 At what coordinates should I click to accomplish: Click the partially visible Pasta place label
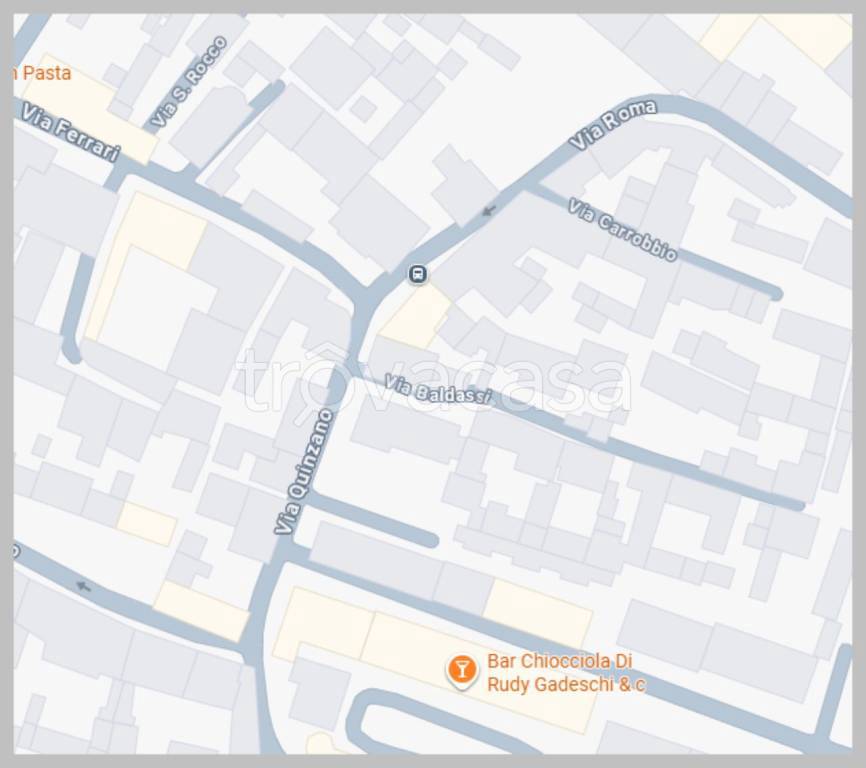pos(42,73)
